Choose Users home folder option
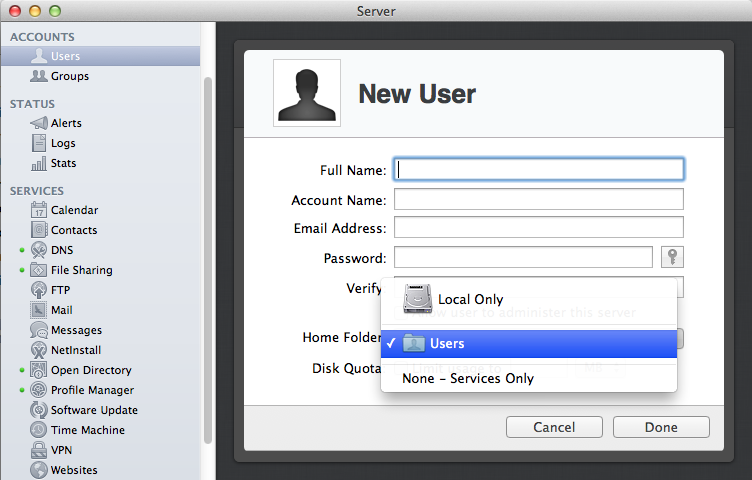This screenshot has width=752, height=480. coord(529,343)
